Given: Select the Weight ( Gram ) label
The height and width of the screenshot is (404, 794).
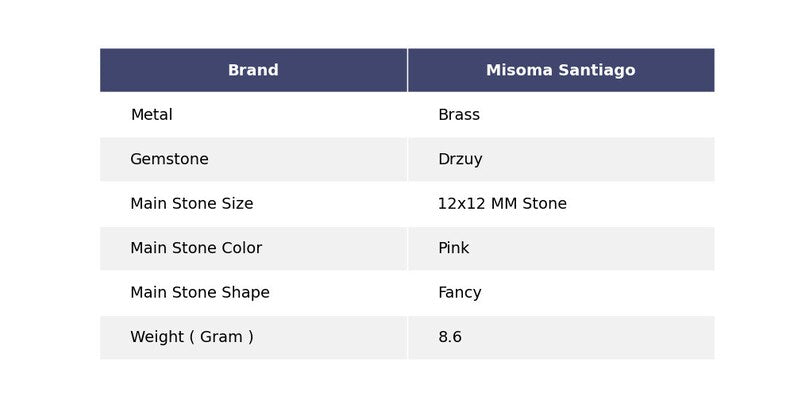Looking at the screenshot, I should (191, 337).
